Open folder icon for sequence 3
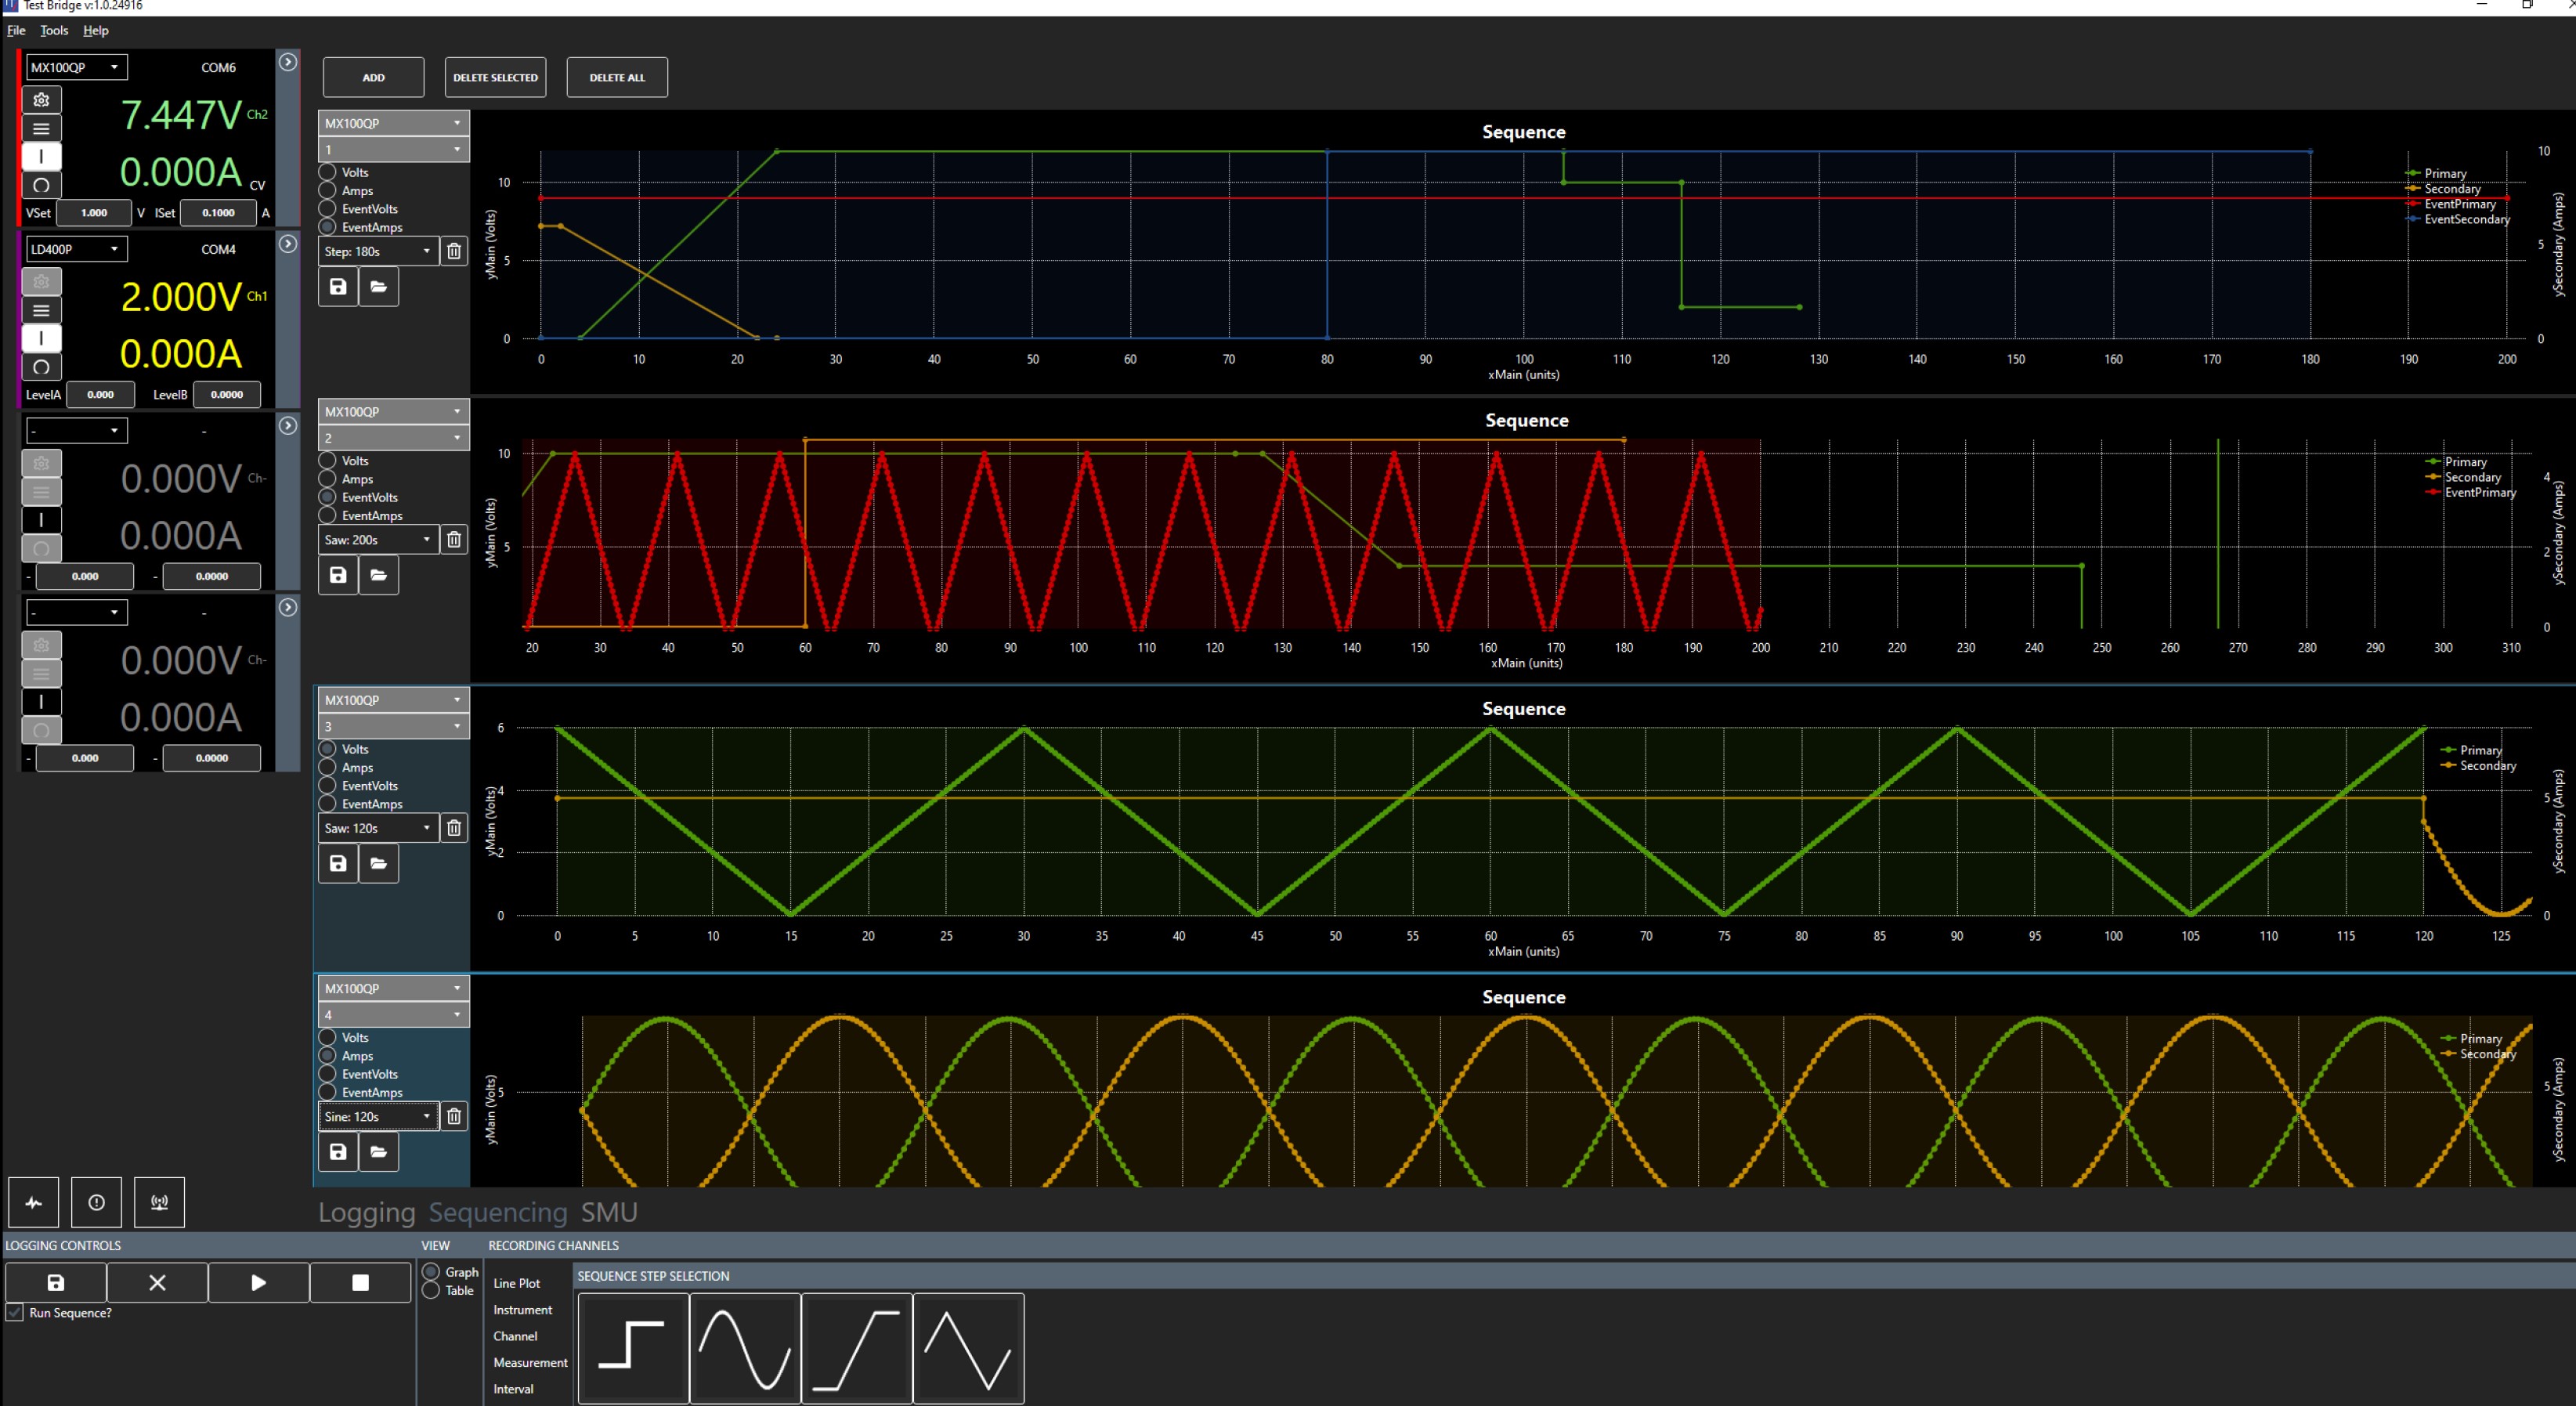Viewport: 2576px width, 1406px height. pyautogui.click(x=379, y=863)
